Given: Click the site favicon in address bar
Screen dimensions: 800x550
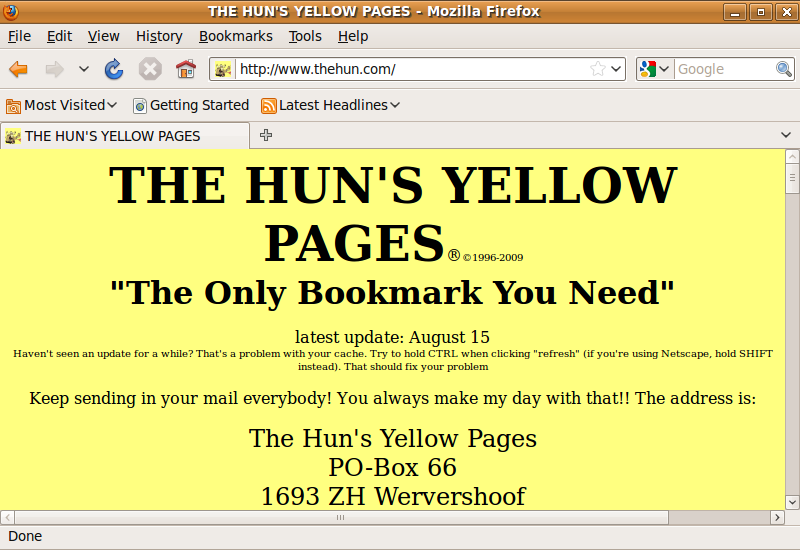Looking at the screenshot, I should (x=223, y=69).
